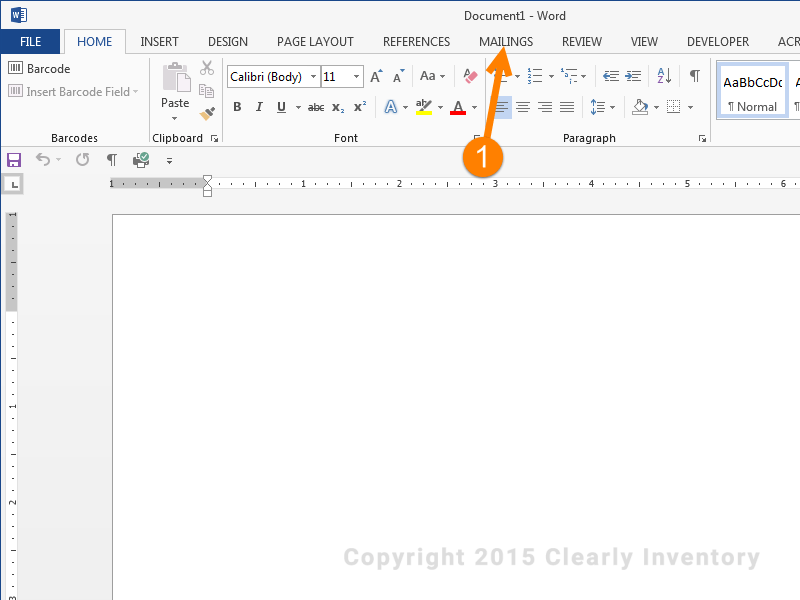Apply the red font color

coord(458,107)
